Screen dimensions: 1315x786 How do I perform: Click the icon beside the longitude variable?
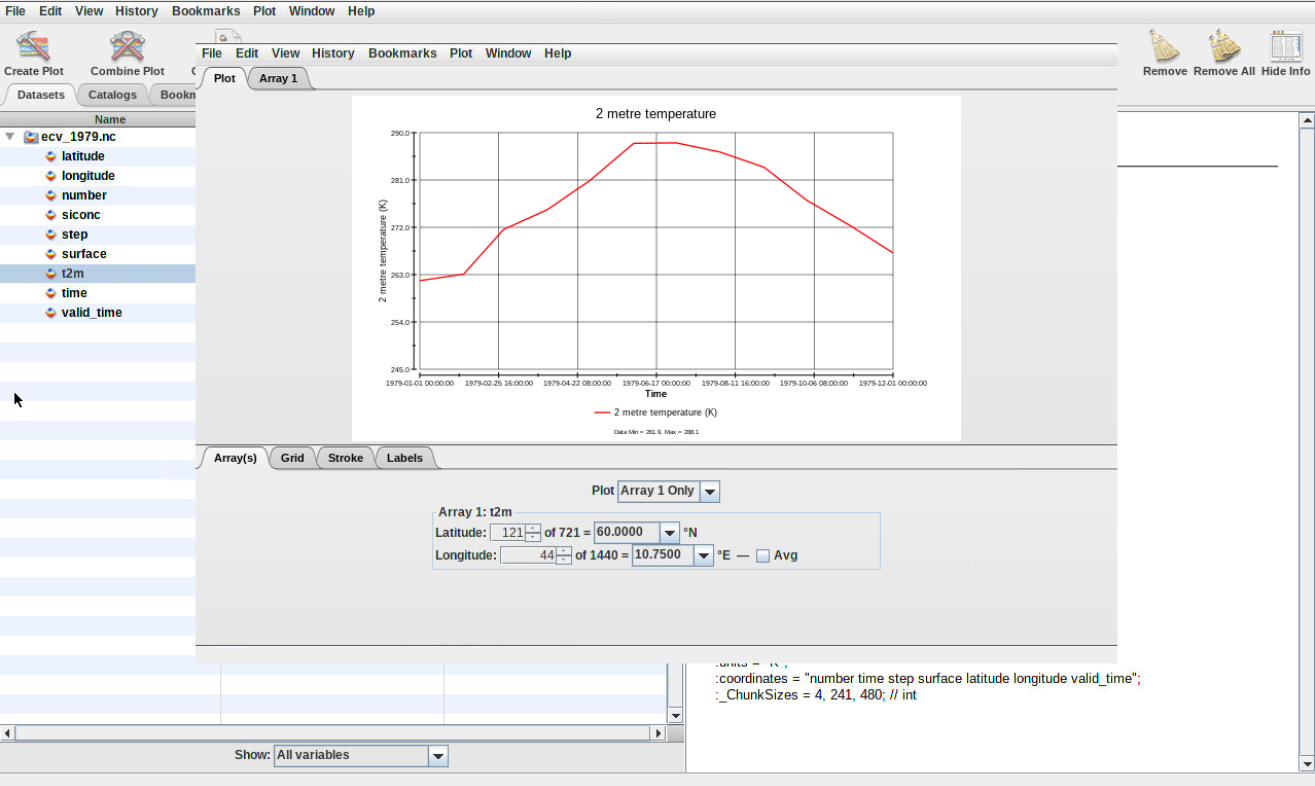coord(51,176)
